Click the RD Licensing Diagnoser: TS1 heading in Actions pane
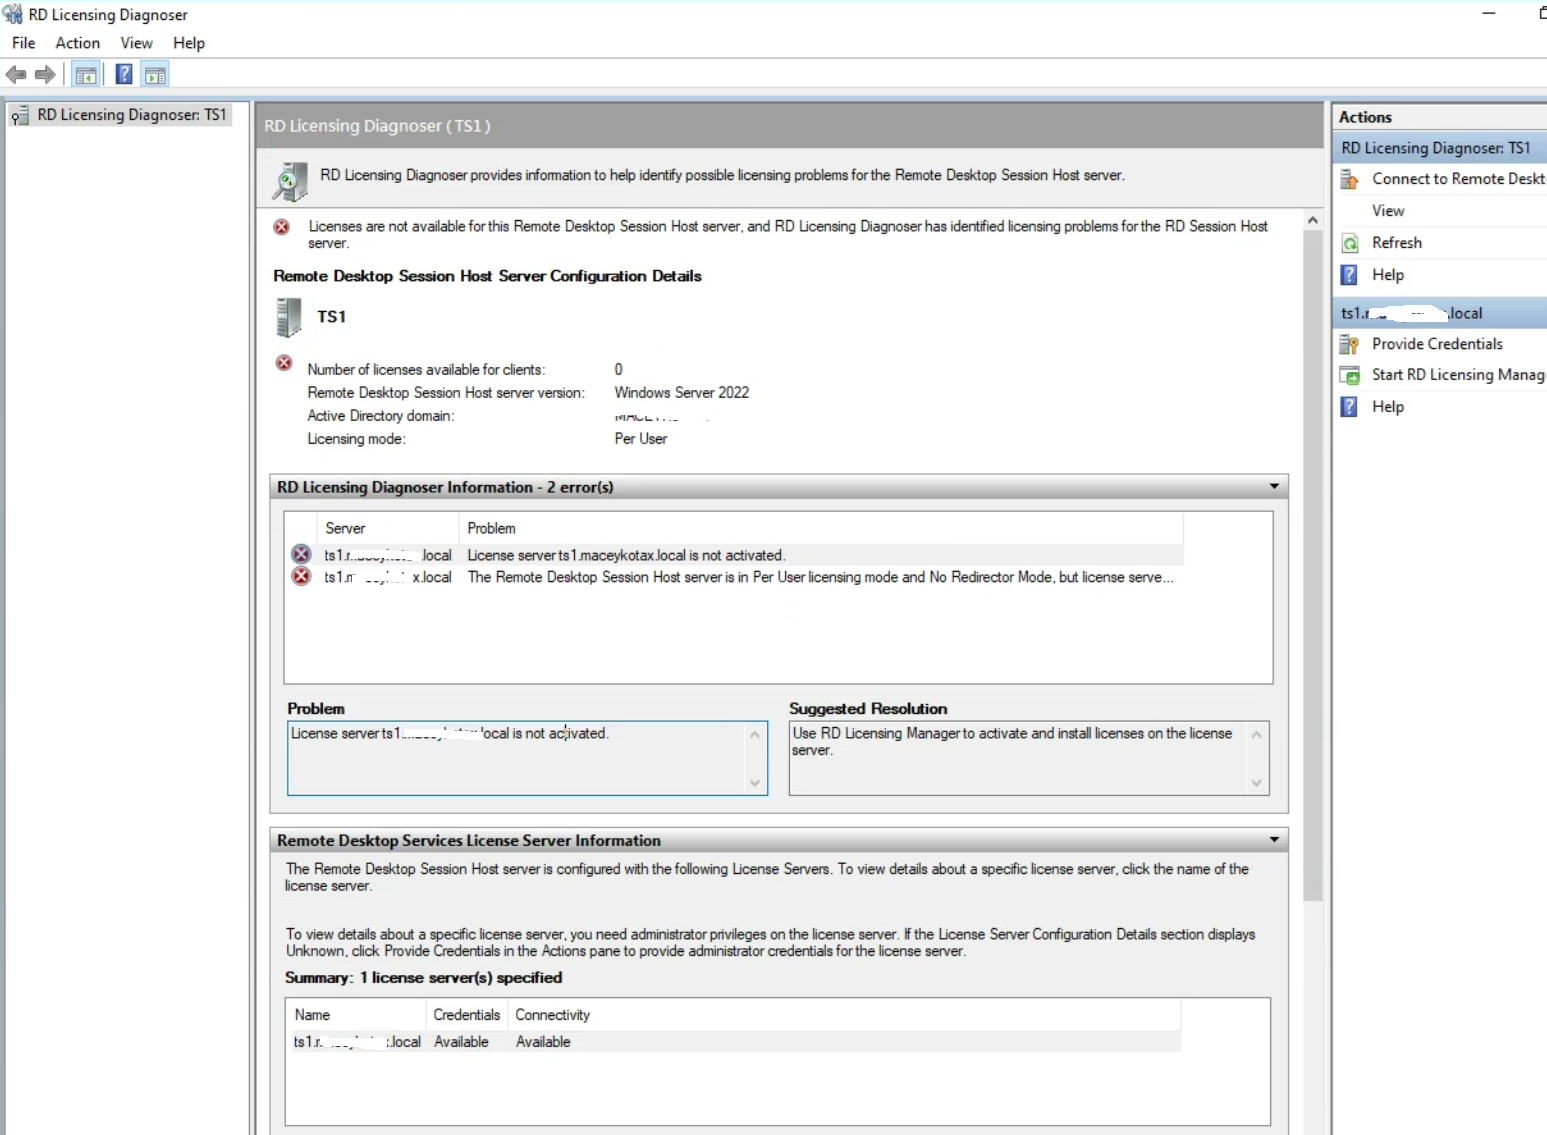The height and width of the screenshot is (1135, 1547). [1441, 148]
